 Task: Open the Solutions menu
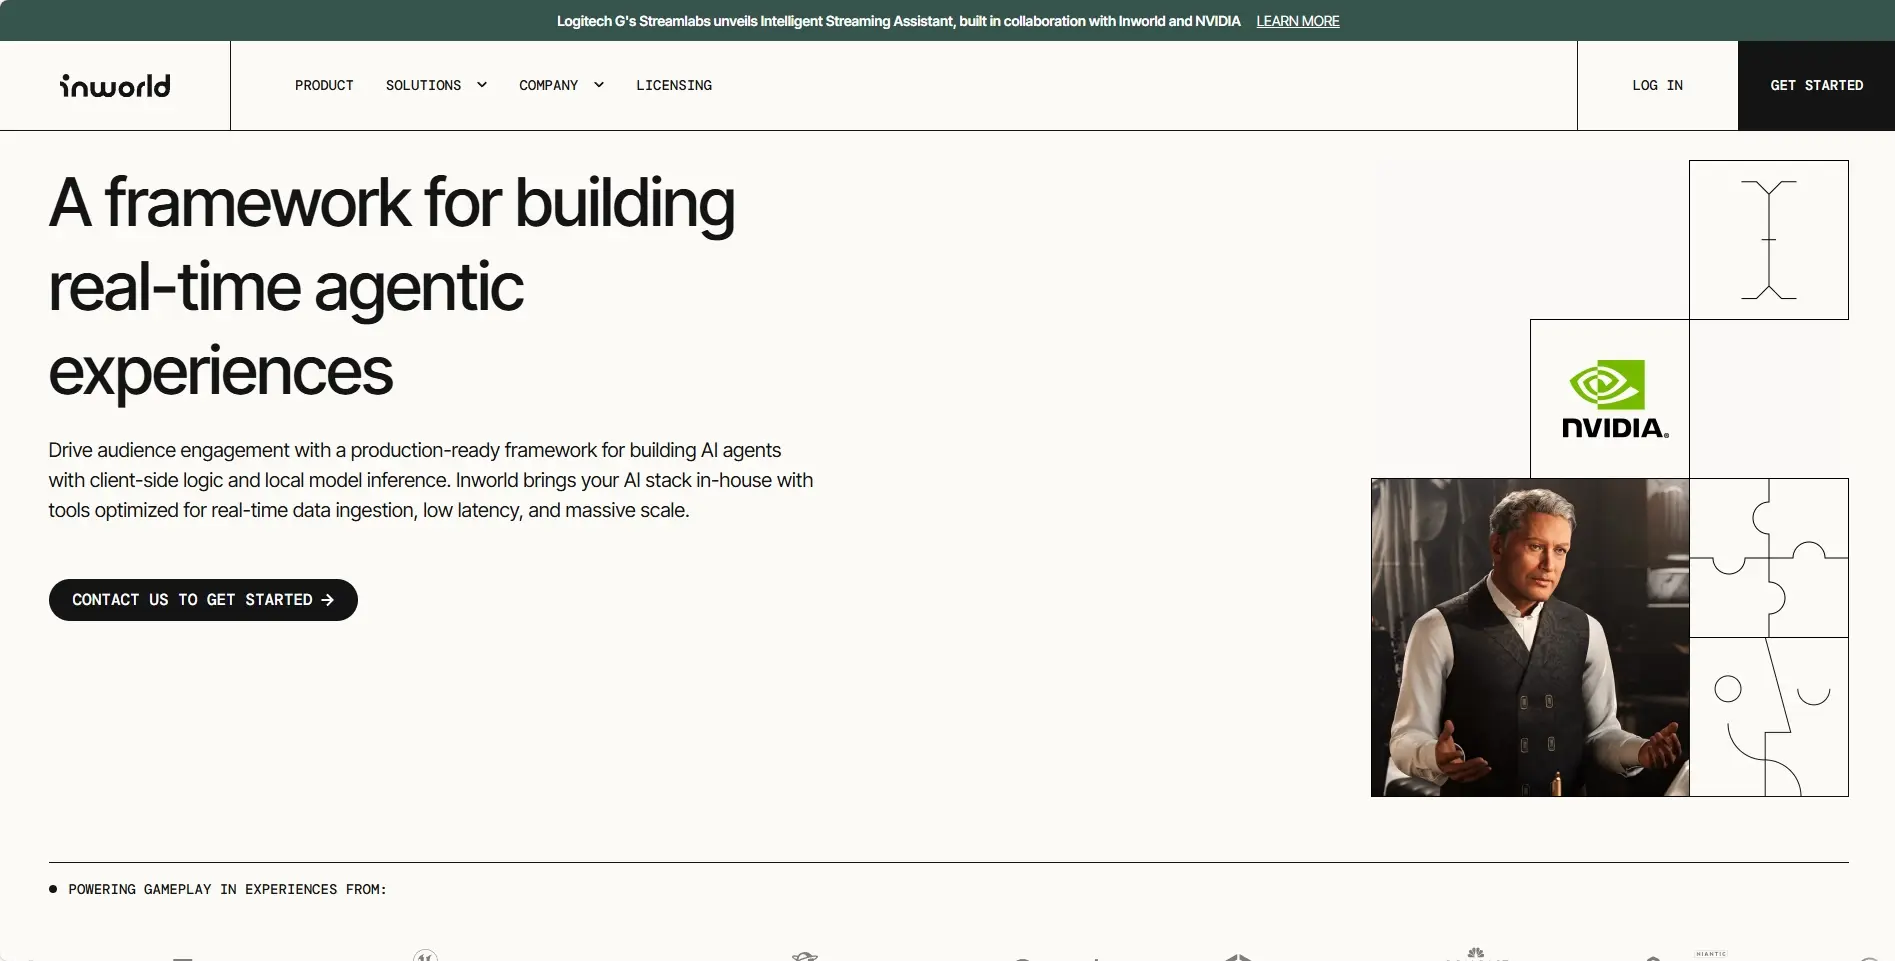pos(423,86)
